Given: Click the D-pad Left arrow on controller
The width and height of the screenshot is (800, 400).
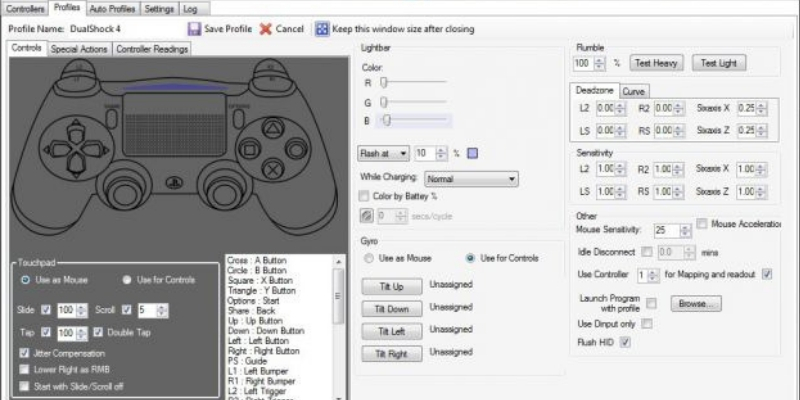Looking at the screenshot, I should click(55, 149).
